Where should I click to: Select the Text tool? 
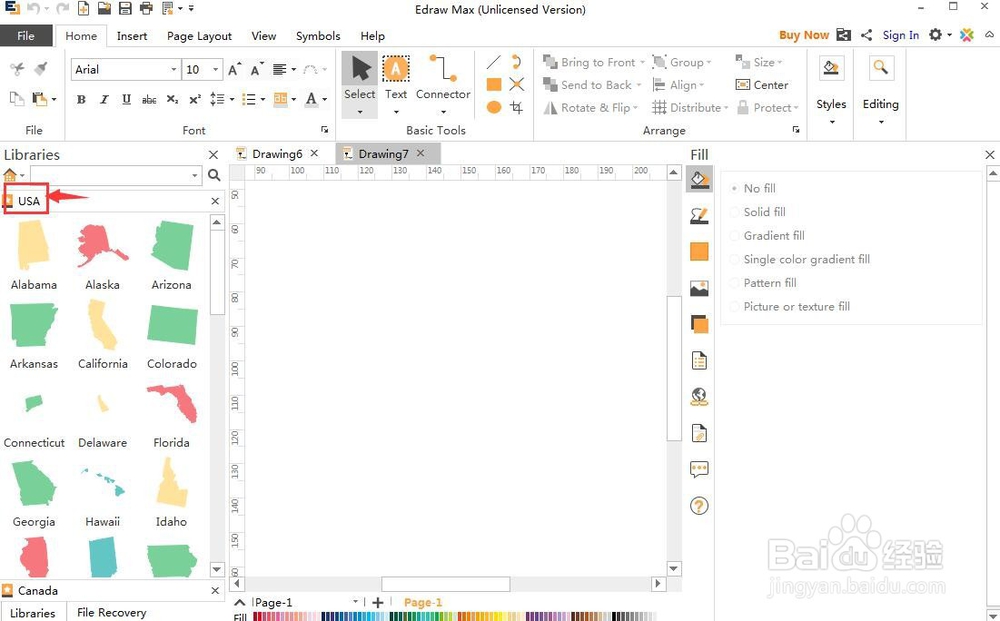(x=395, y=85)
